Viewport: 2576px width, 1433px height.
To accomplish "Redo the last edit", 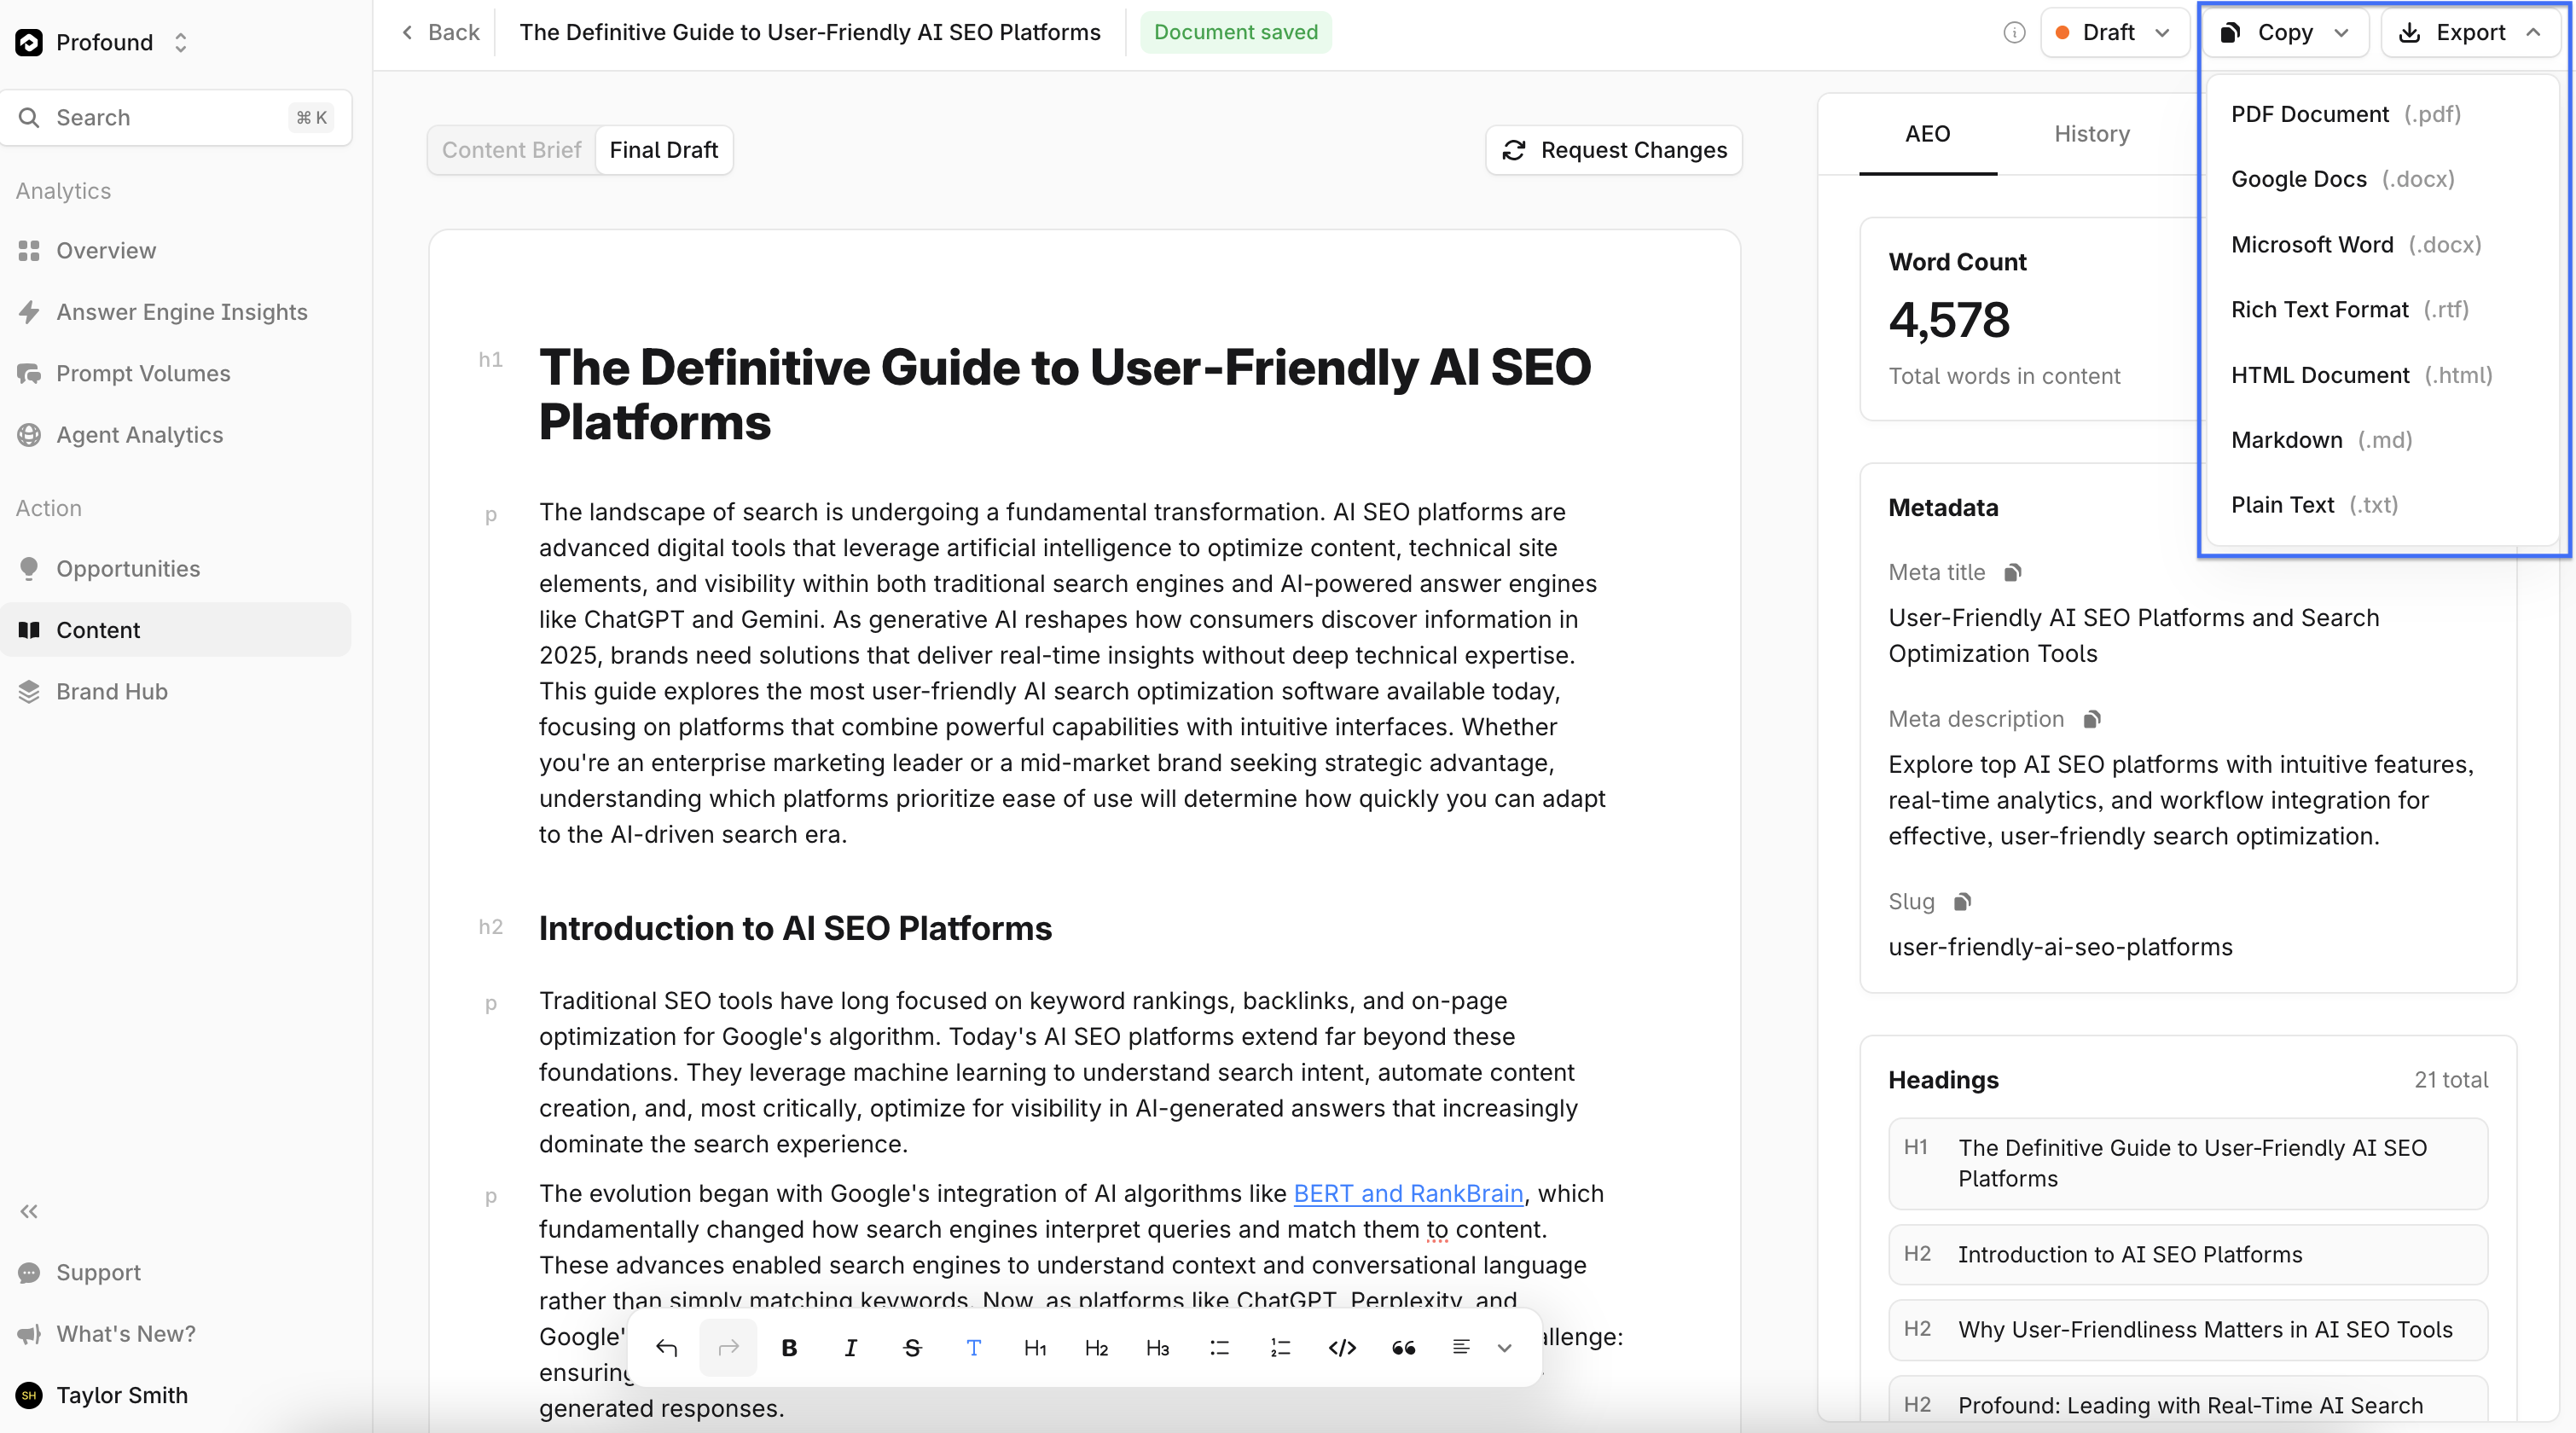I will (x=728, y=1348).
